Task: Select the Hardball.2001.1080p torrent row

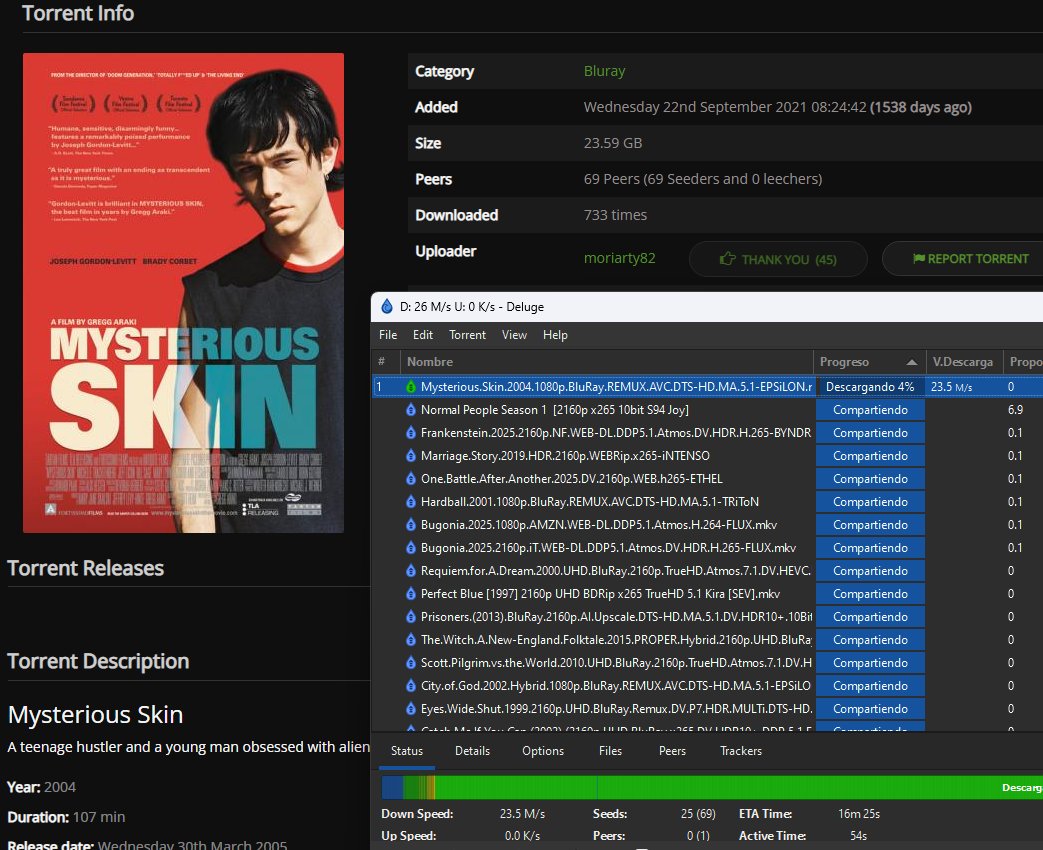Action: [707, 501]
